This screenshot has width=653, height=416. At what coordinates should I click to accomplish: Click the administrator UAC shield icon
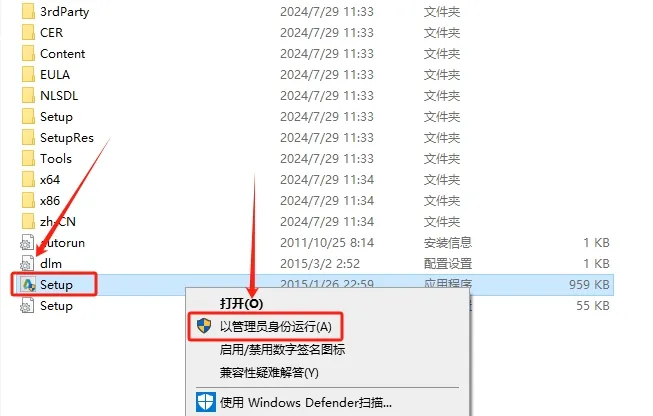pos(204,326)
